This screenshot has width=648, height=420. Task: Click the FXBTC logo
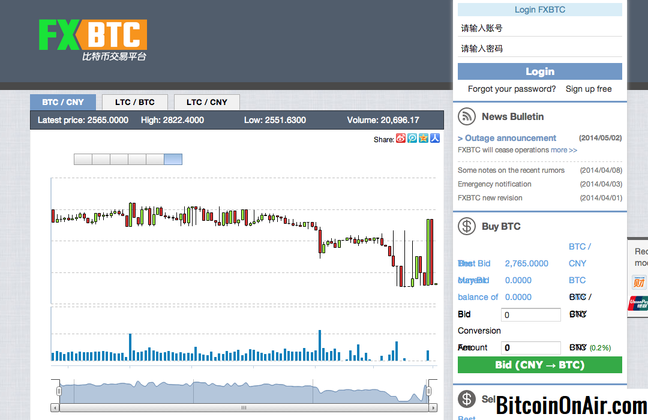pyautogui.click(x=93, y=40)
